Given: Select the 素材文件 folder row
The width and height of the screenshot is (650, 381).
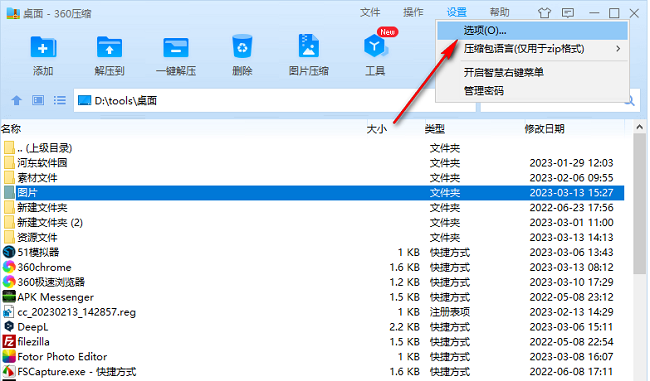Looking at the screenshot, I should point(313,177).
